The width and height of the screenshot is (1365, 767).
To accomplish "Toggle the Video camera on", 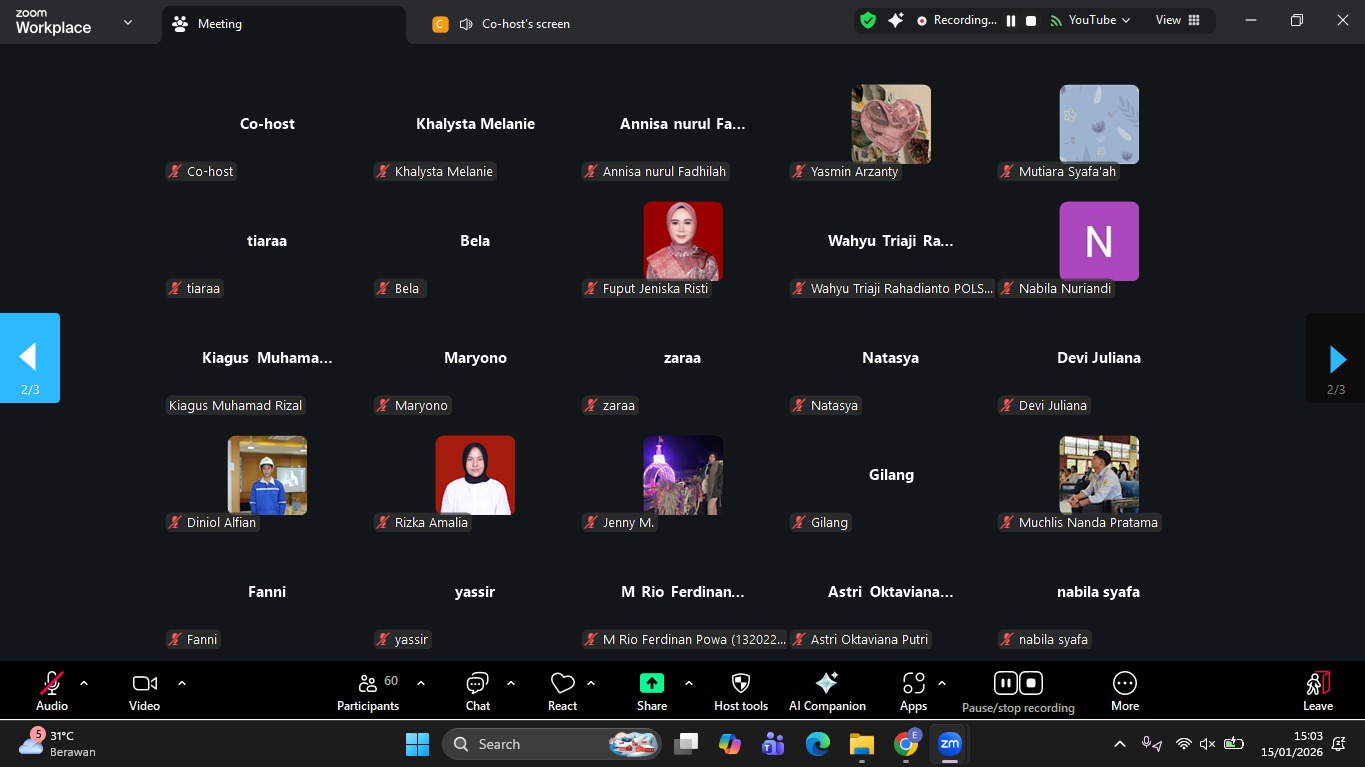I will pos(144,691).
